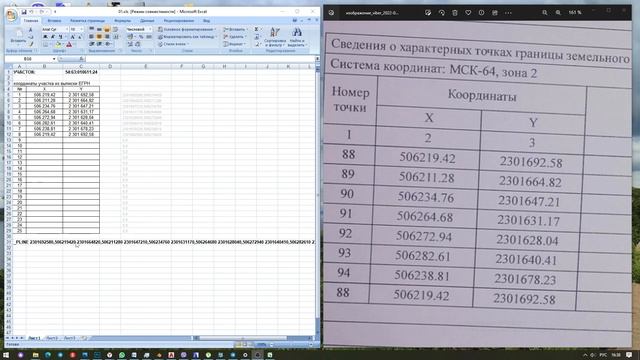Apply percent style to the cell
Screen dimensions: 640x360
[141, 37]
